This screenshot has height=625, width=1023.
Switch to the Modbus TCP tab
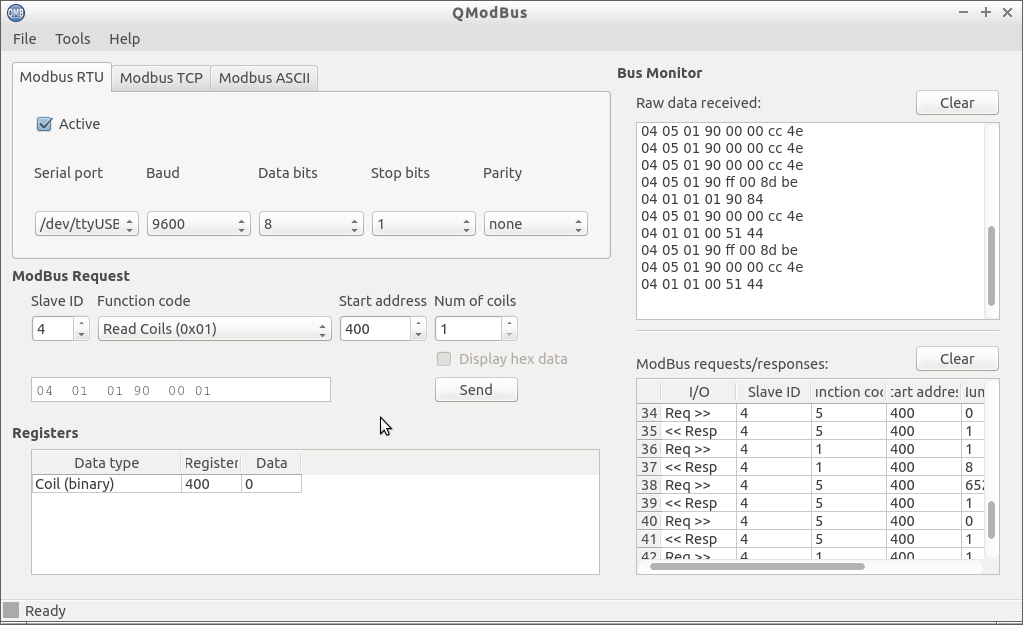[x=161, y=78]
